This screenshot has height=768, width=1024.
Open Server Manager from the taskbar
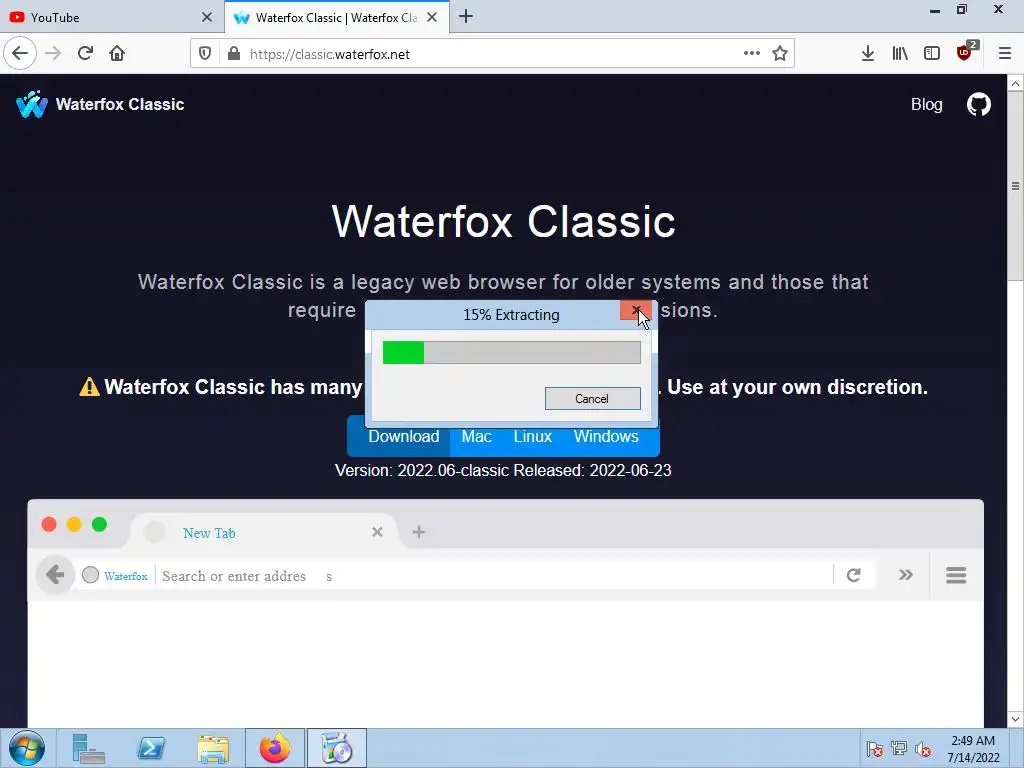tap(88, 748)
